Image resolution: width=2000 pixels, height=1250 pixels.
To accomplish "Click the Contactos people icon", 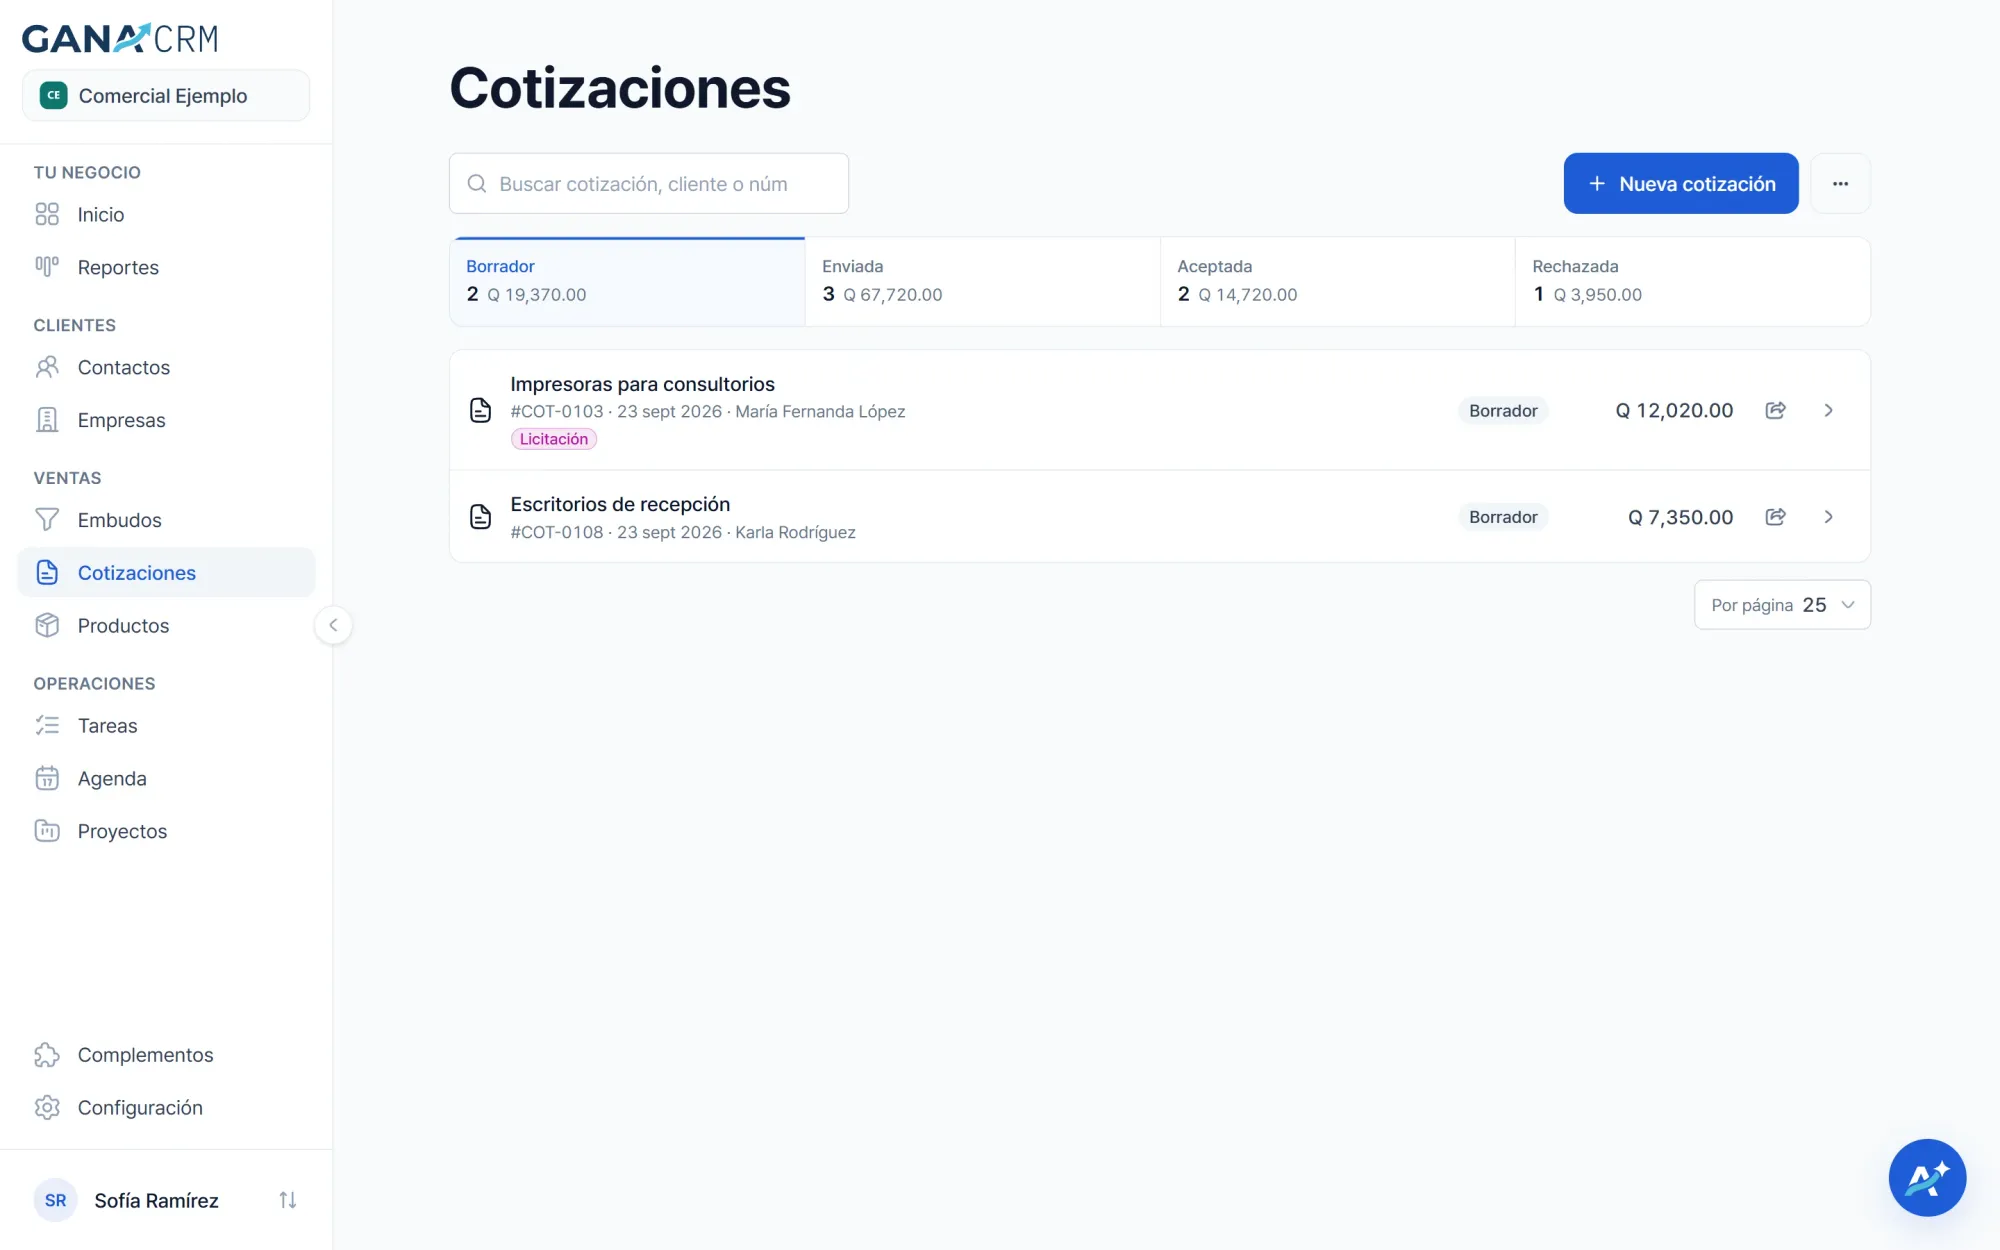I will (47, 367).
